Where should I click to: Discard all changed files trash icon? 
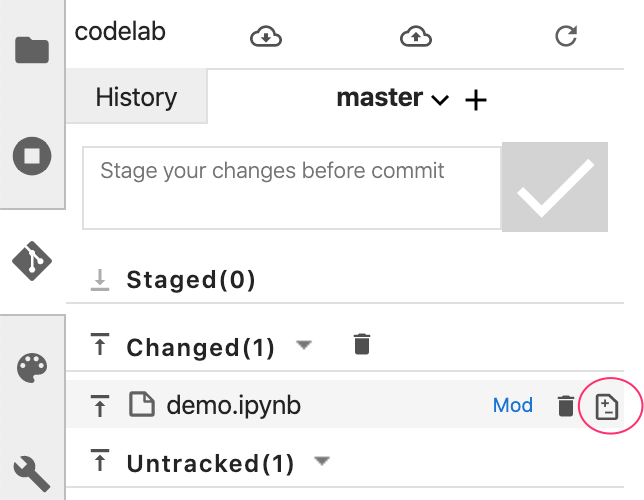362,345
